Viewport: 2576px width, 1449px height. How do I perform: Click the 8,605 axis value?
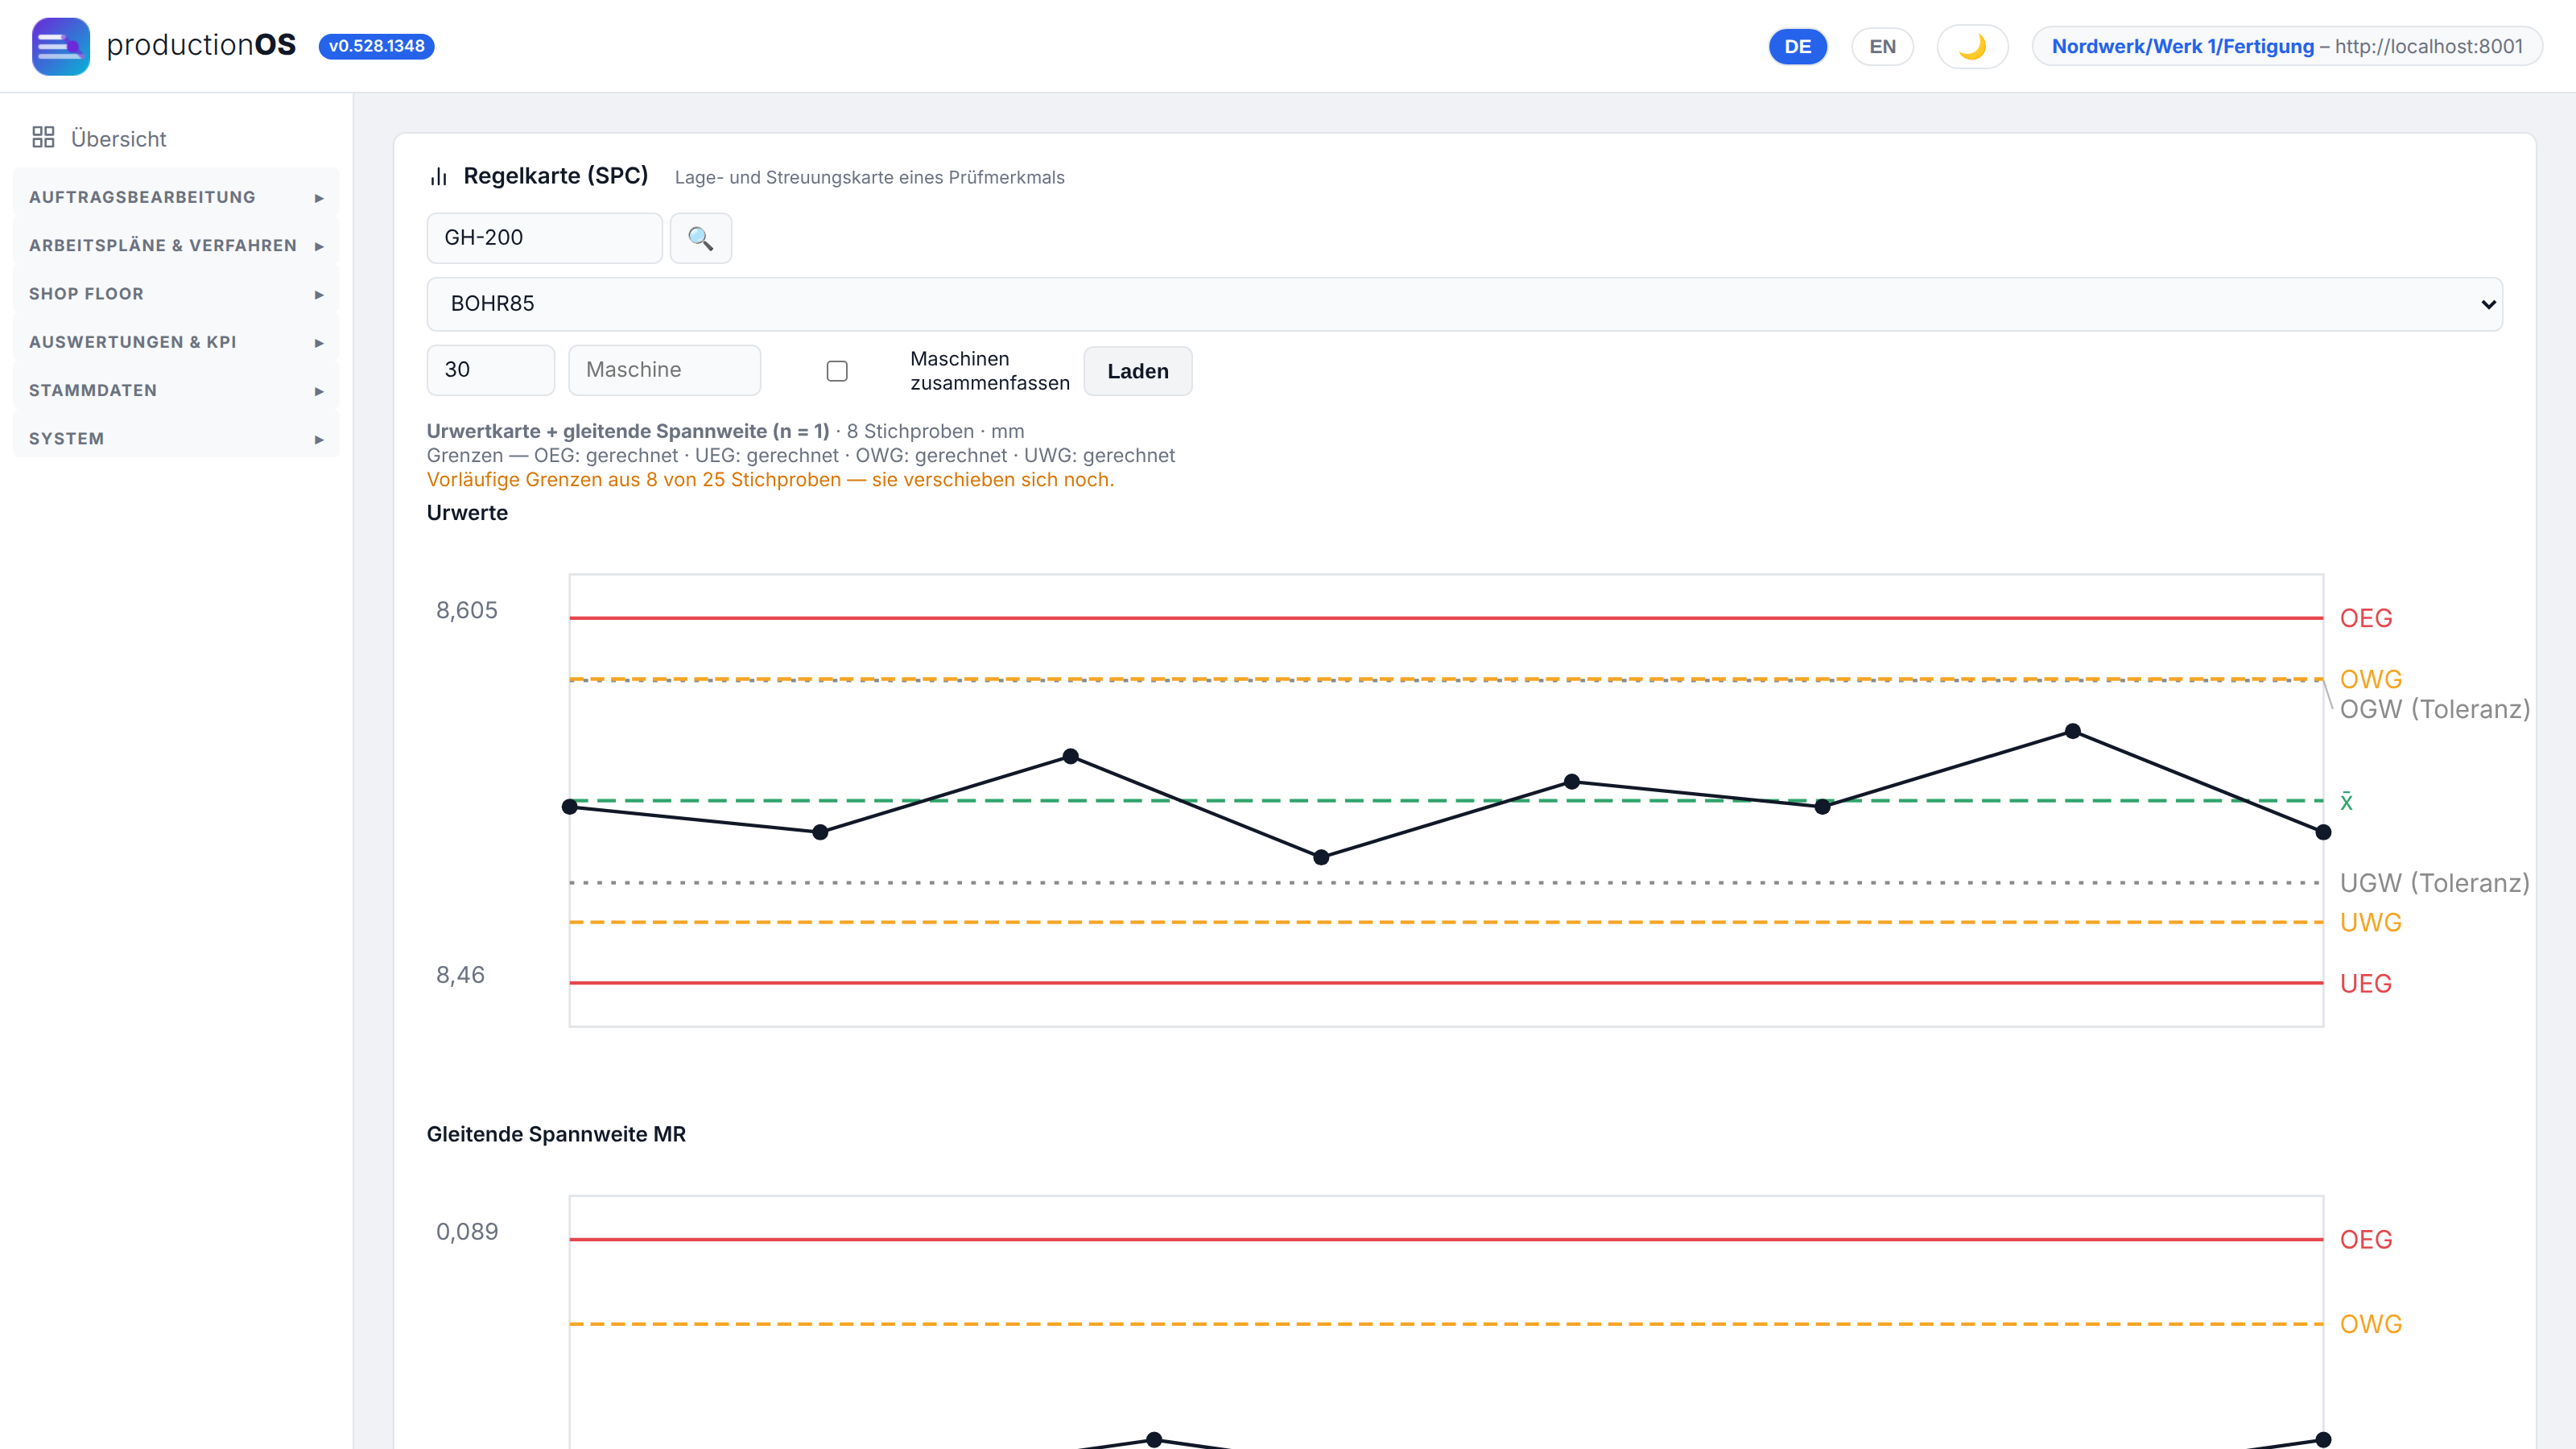click(466, 610)
